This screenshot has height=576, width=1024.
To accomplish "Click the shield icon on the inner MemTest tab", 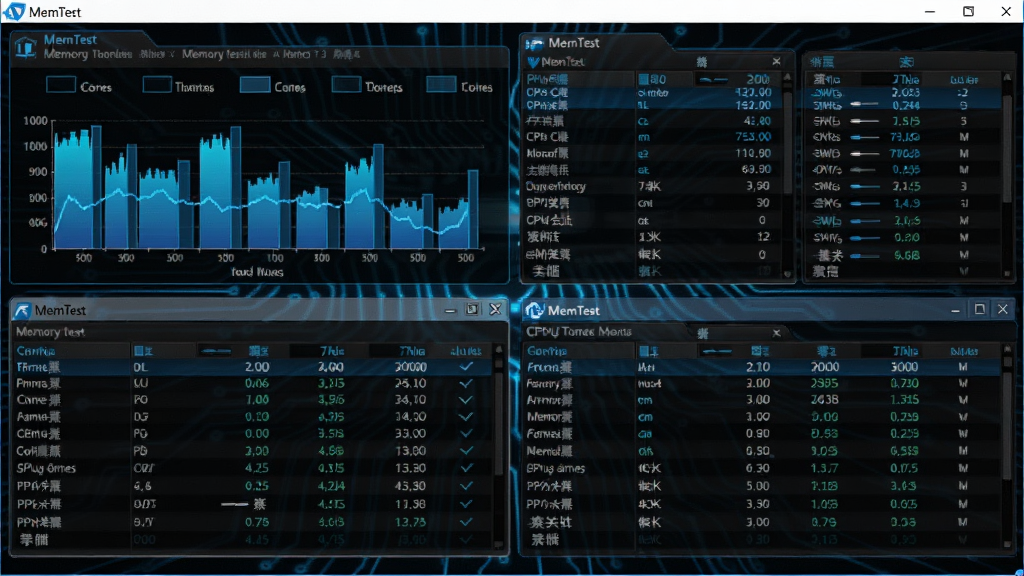I will [x=534, y=62].
